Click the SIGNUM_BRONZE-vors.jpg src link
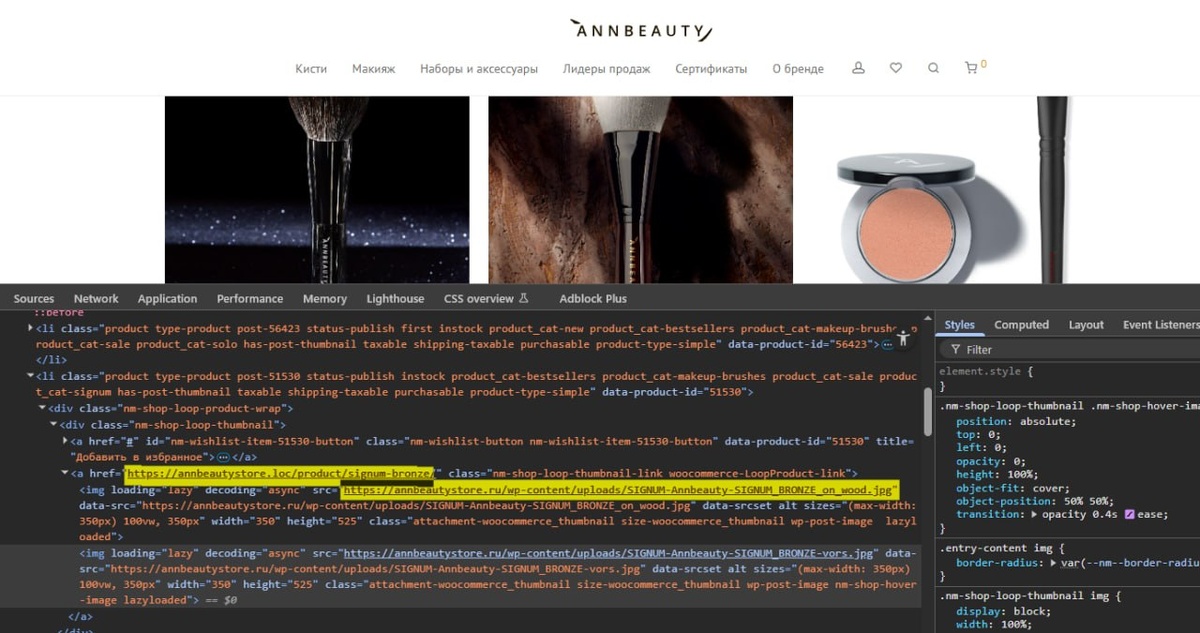1200x633 pixels. click(x=609, y=554)
